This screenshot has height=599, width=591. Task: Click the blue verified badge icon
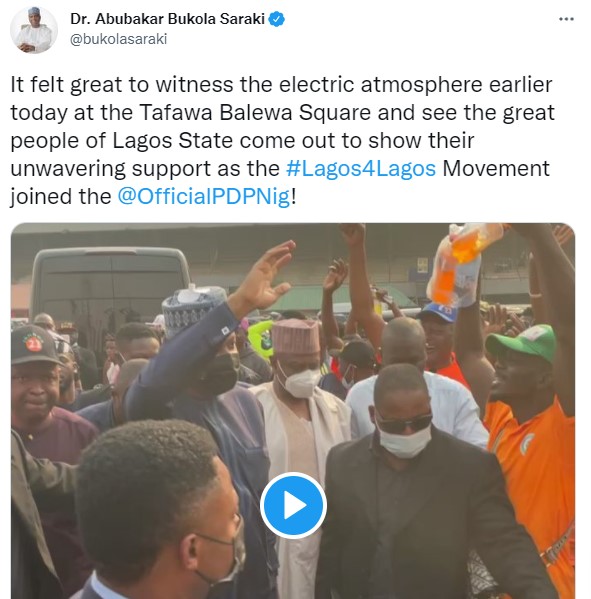point(277,19)
